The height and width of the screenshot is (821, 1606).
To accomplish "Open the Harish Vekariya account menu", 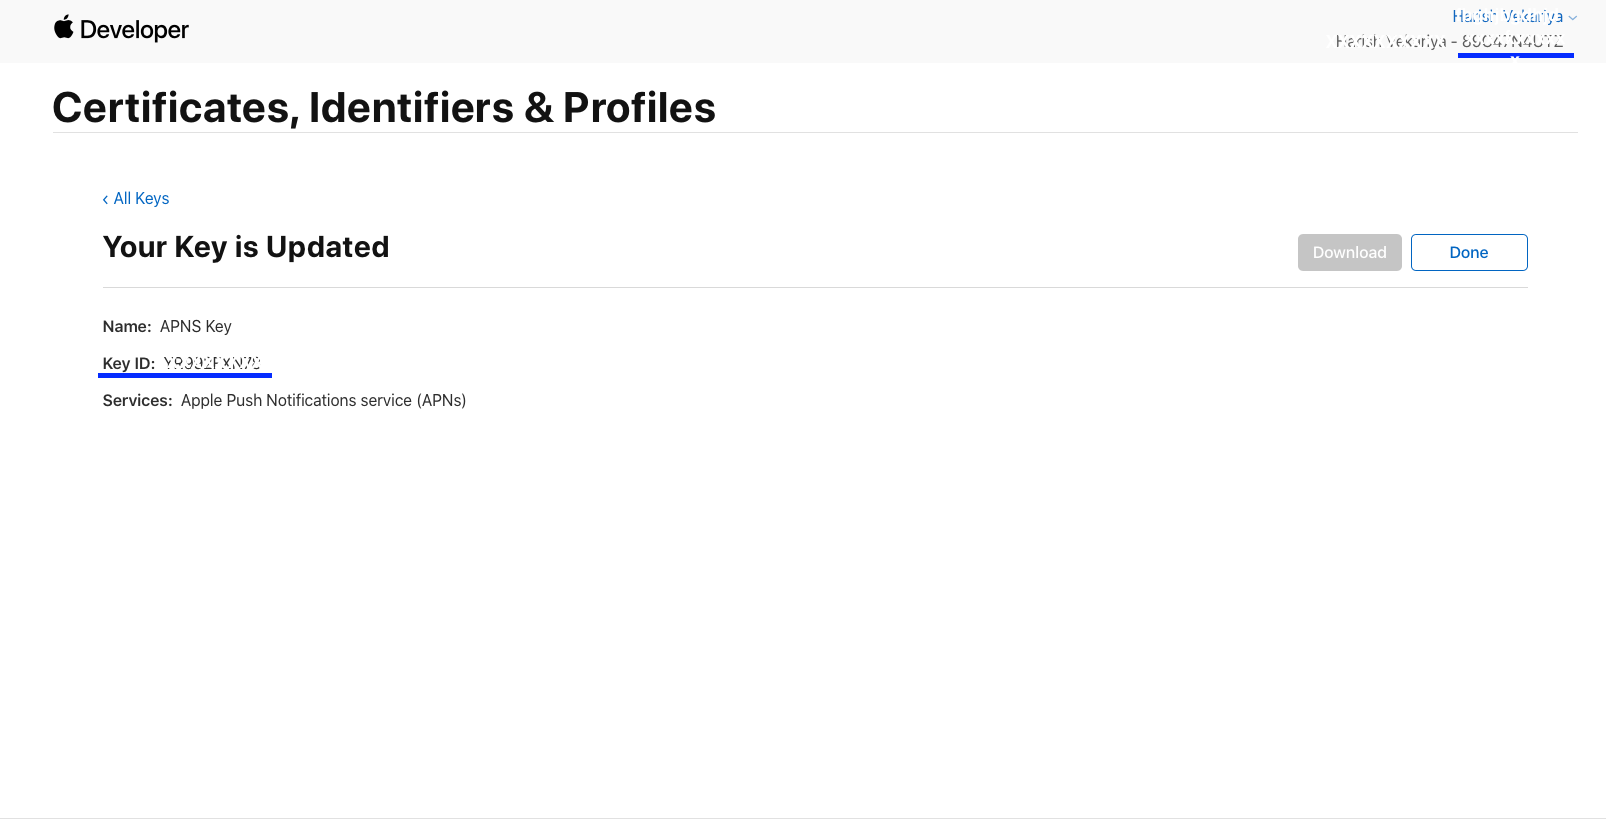I will tap(1506, 16).
